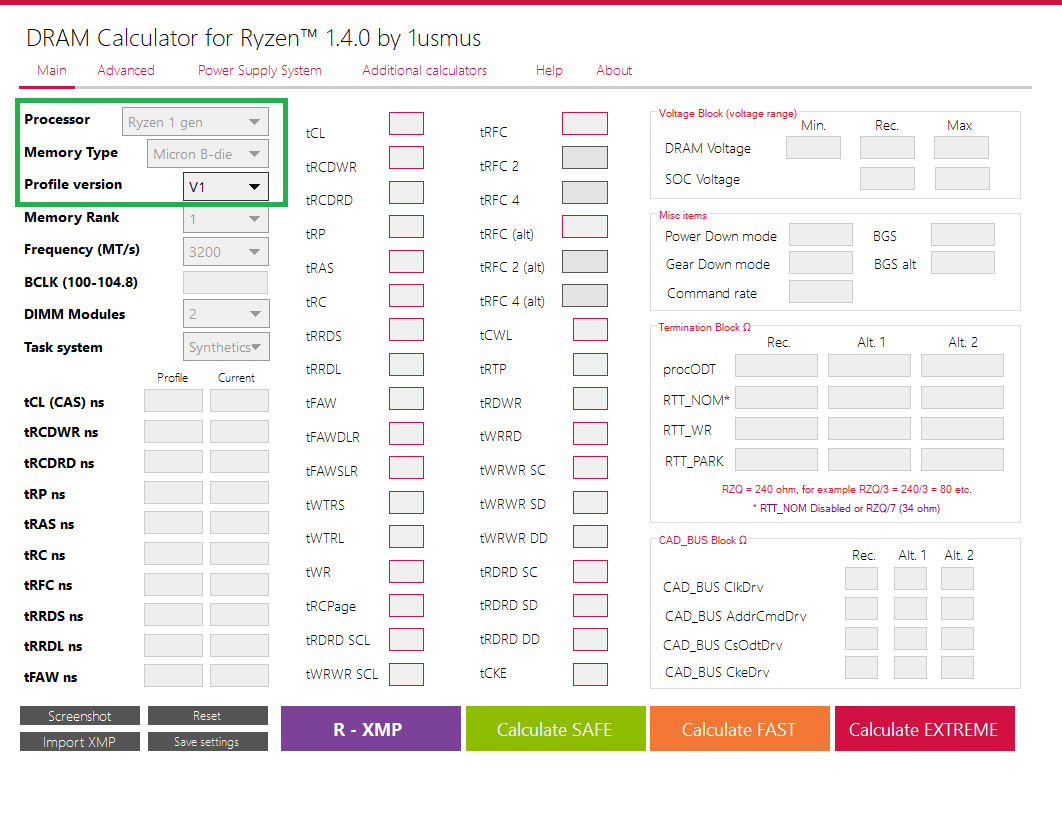The height and width of the screenshot is (825, 1062).
Task: Click the tRFC (alt) timing field
Action: point(585,227)
